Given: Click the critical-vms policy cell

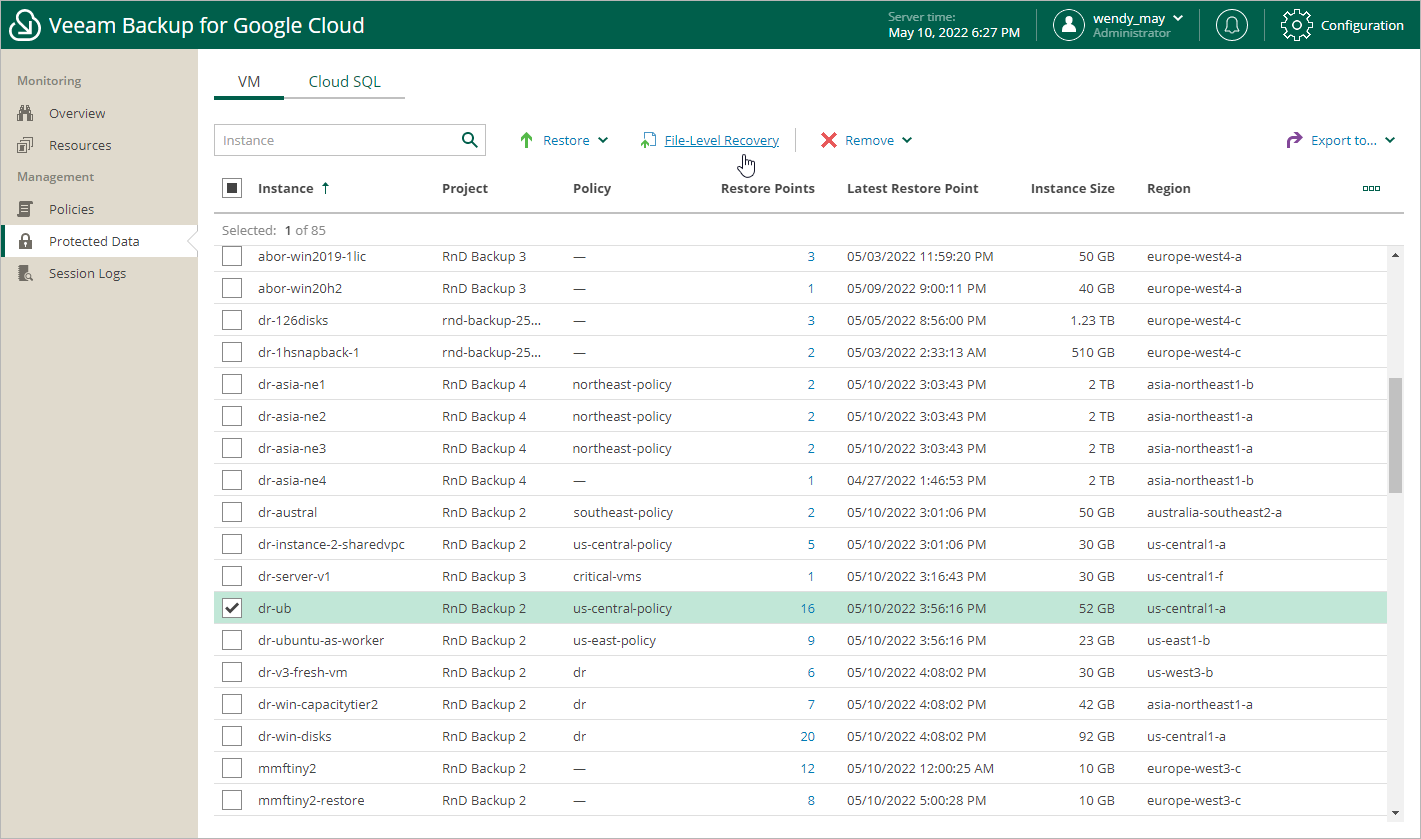Looking at the screenshot, I should click(607, 577).
